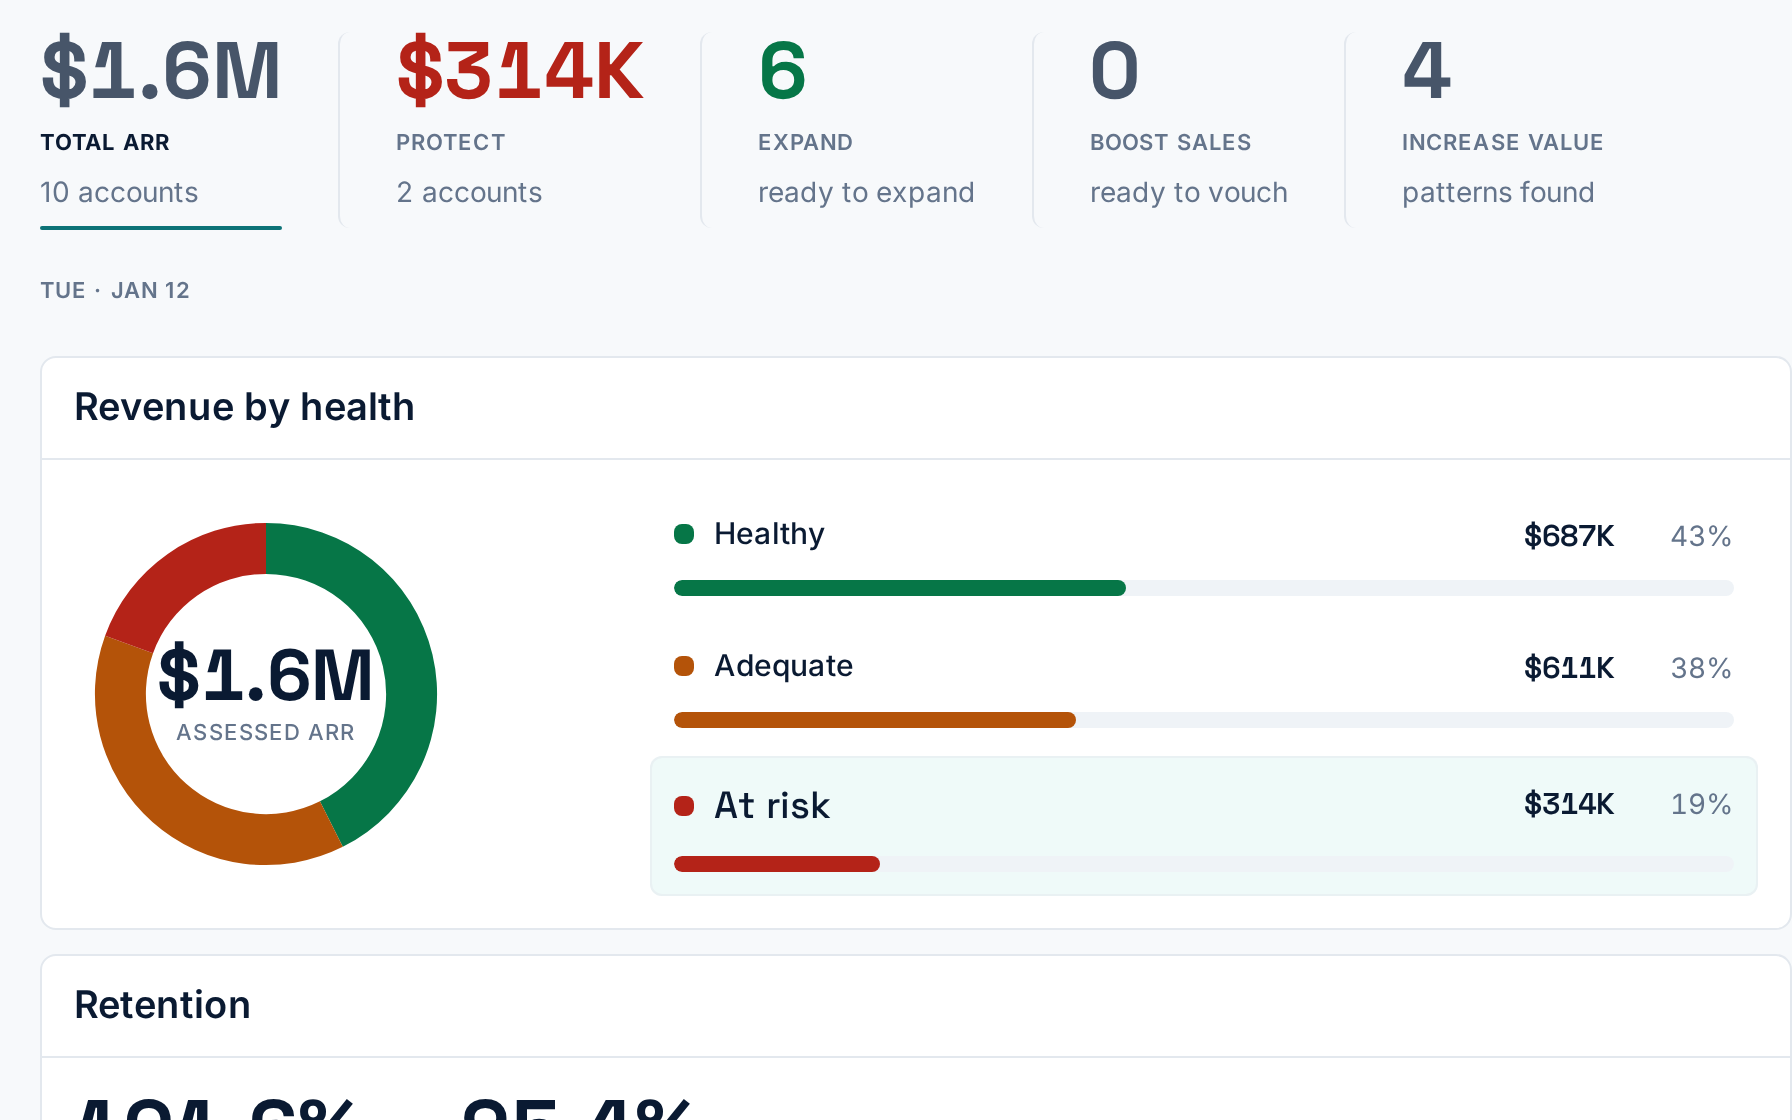This screenshot has height=1120, width=1792.
Task: Click the patterns found subtitle
Action: [1498, 192]
